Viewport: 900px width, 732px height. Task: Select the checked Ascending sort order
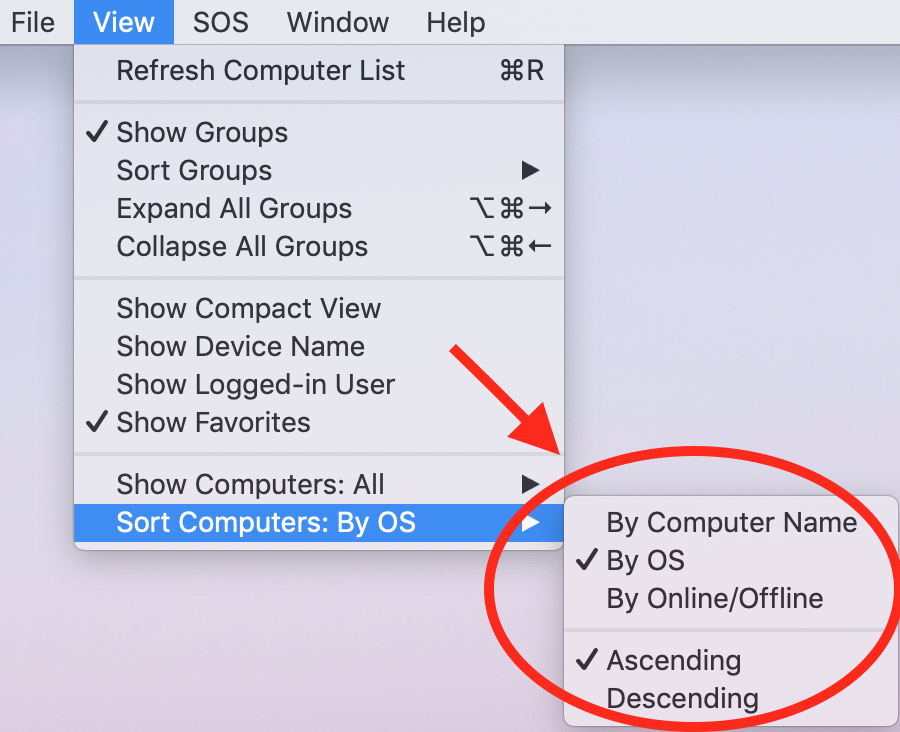tap(731, 660)
